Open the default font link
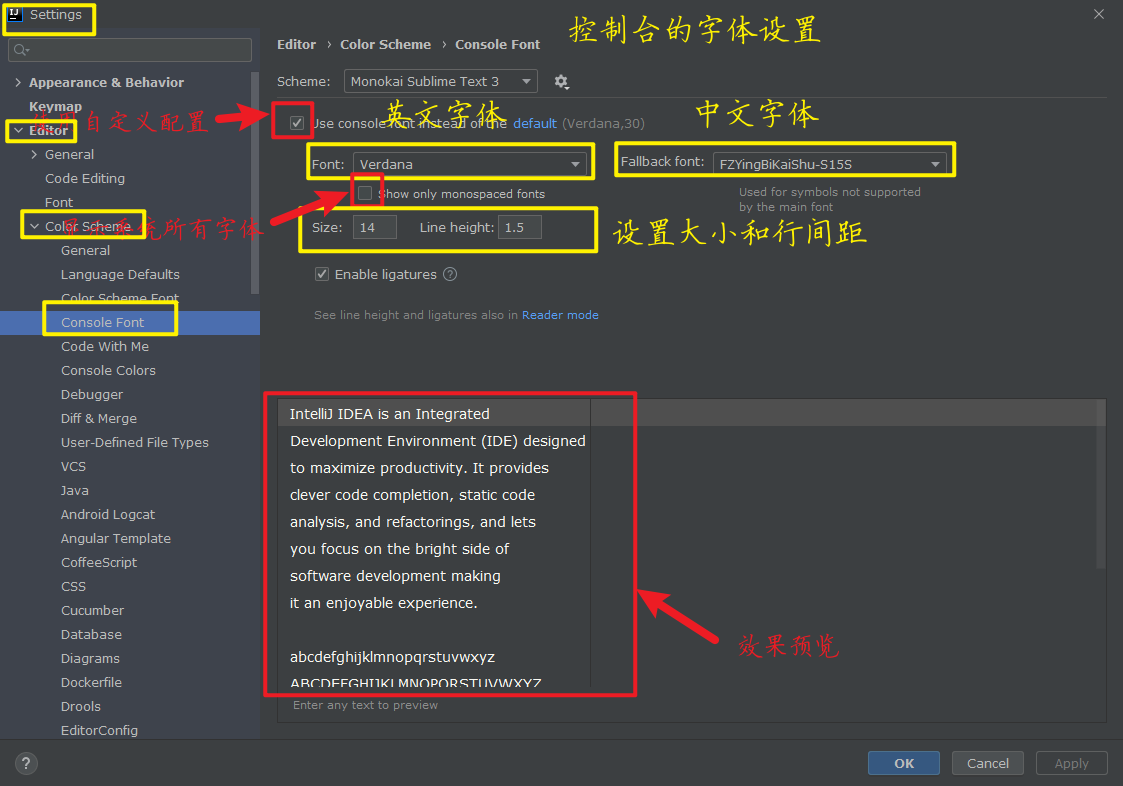The height and width of the screenshot is (786, 1123). 535,123
